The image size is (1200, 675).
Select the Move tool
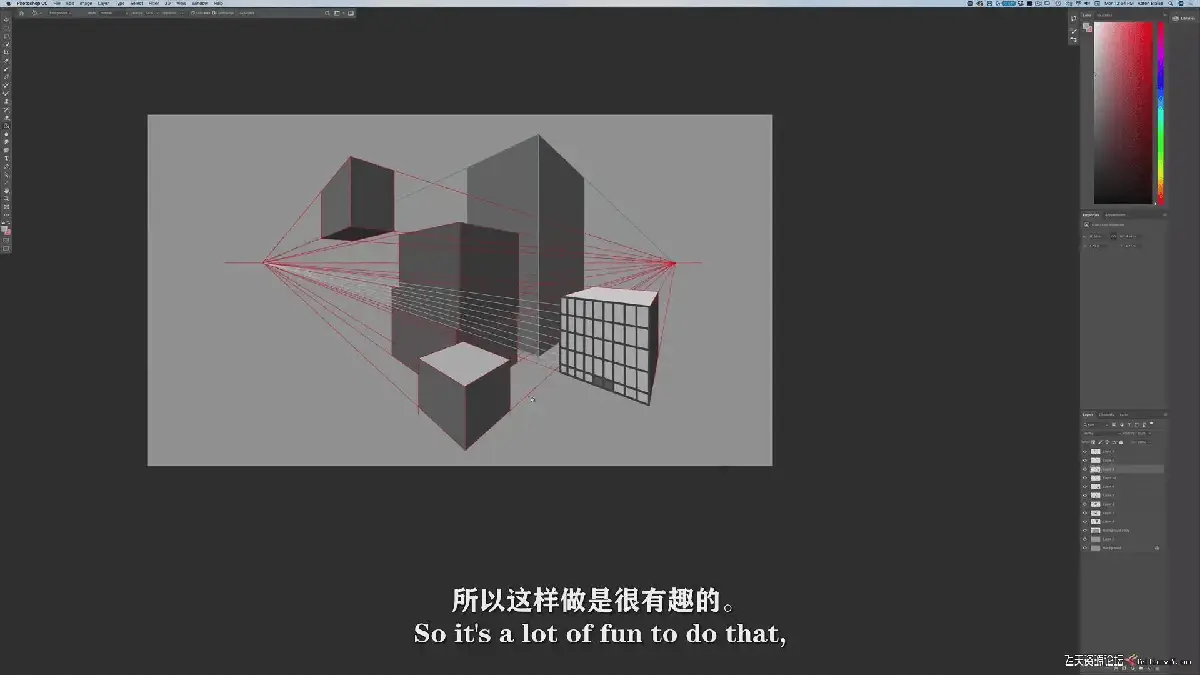pos(5,20)
